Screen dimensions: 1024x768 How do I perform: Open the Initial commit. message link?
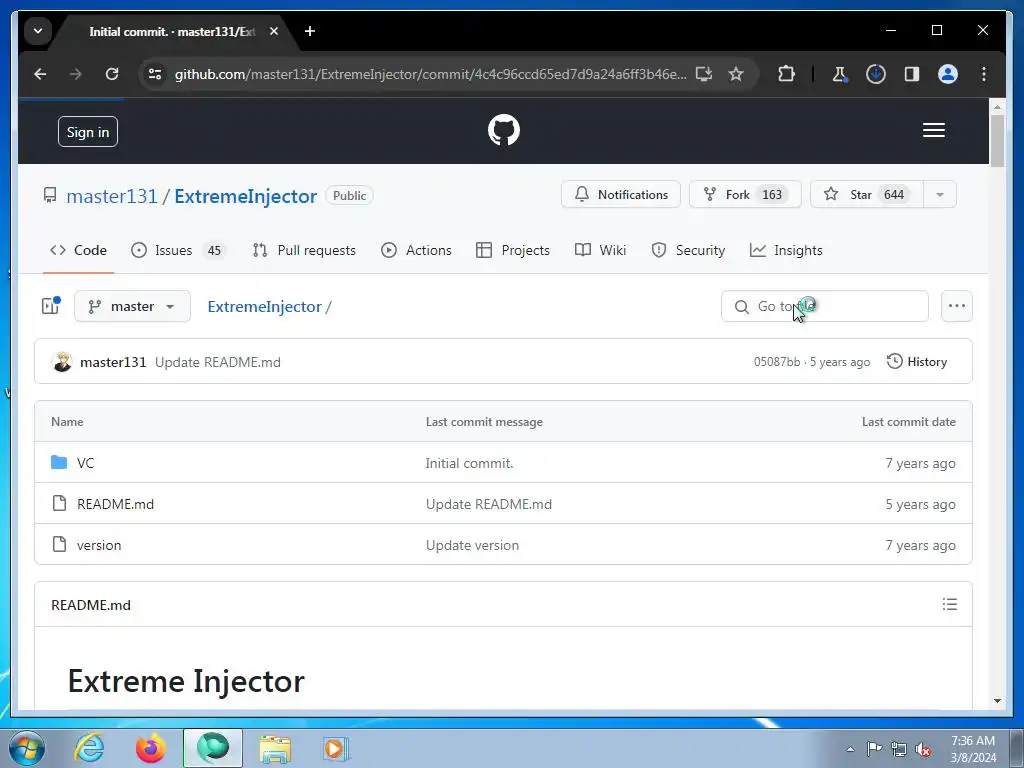pos(470,463)
